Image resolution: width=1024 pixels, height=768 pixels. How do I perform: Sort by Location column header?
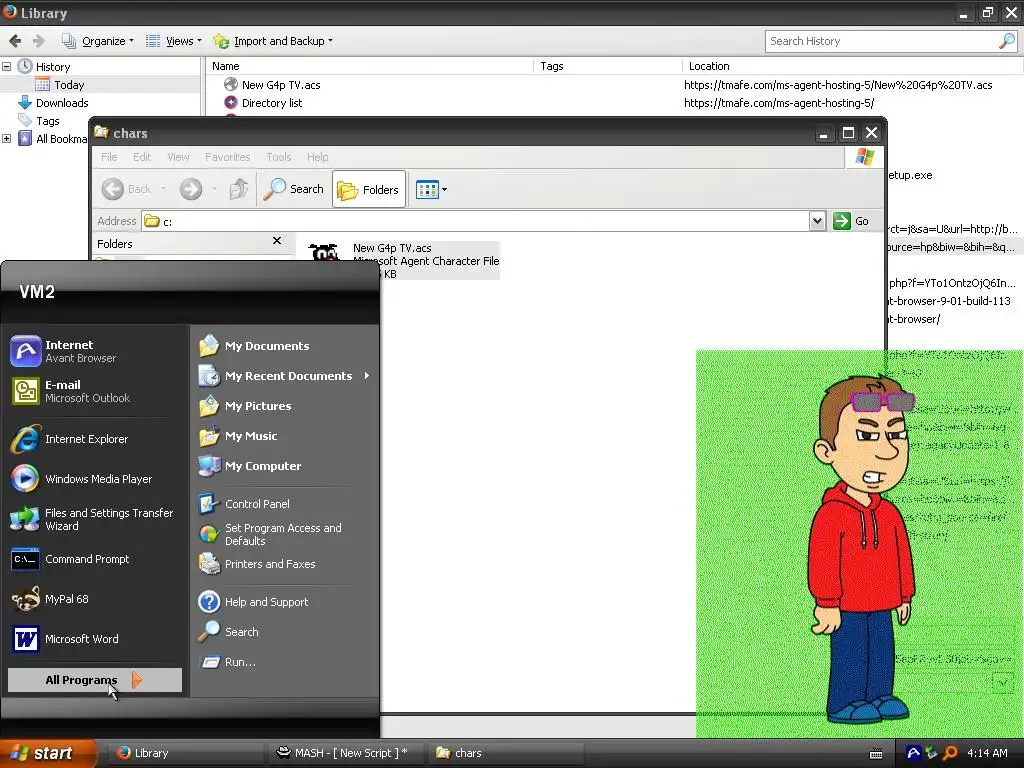pos(709,66)
